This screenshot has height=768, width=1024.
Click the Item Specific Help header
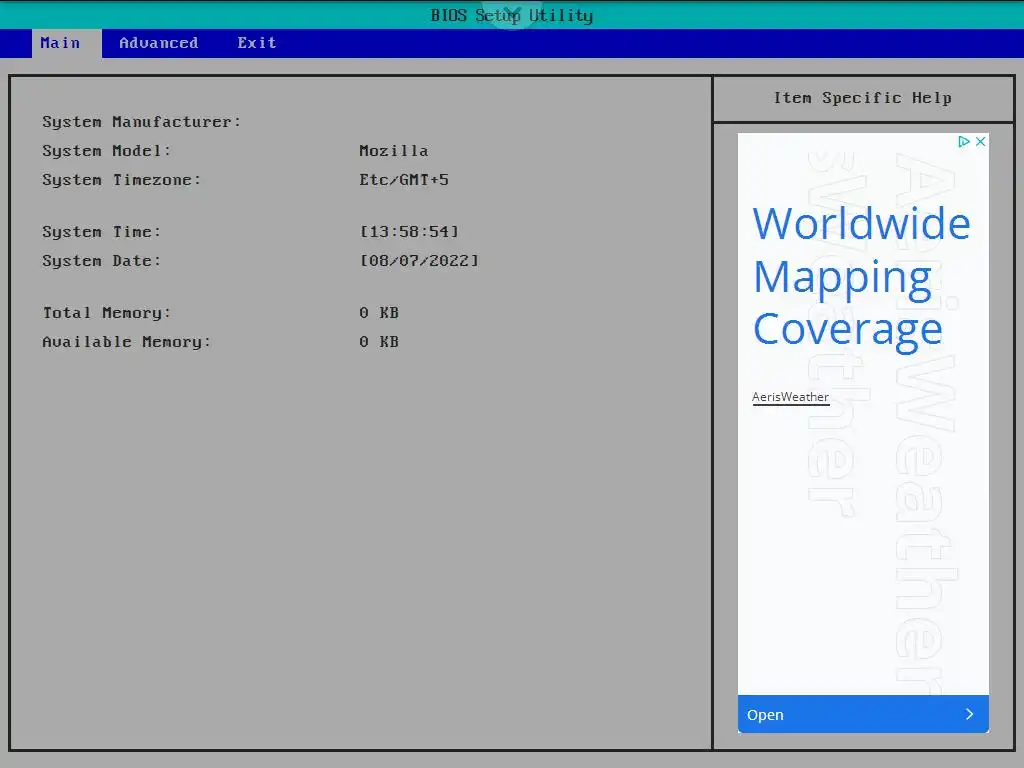(863, 98)
